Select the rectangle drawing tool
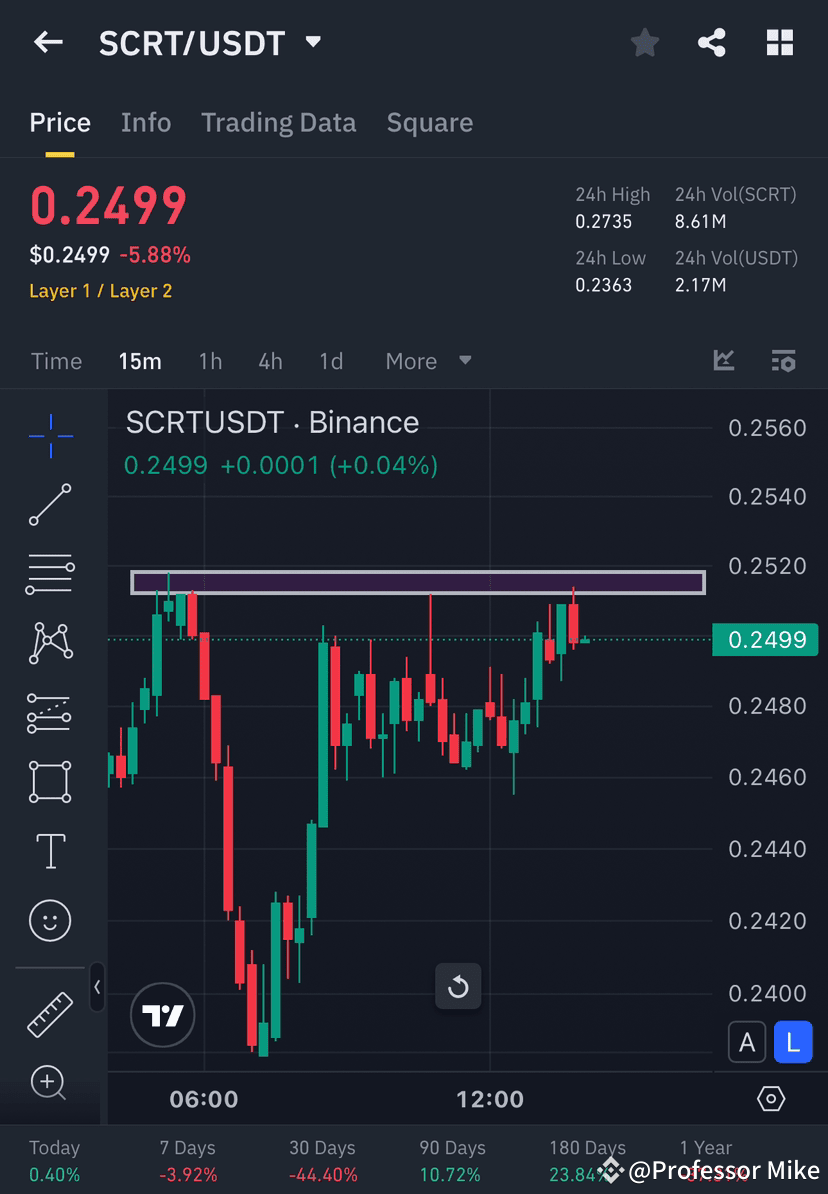Image resolution: width=828 pixels, height=1194 pixels. tap(50, 782)
